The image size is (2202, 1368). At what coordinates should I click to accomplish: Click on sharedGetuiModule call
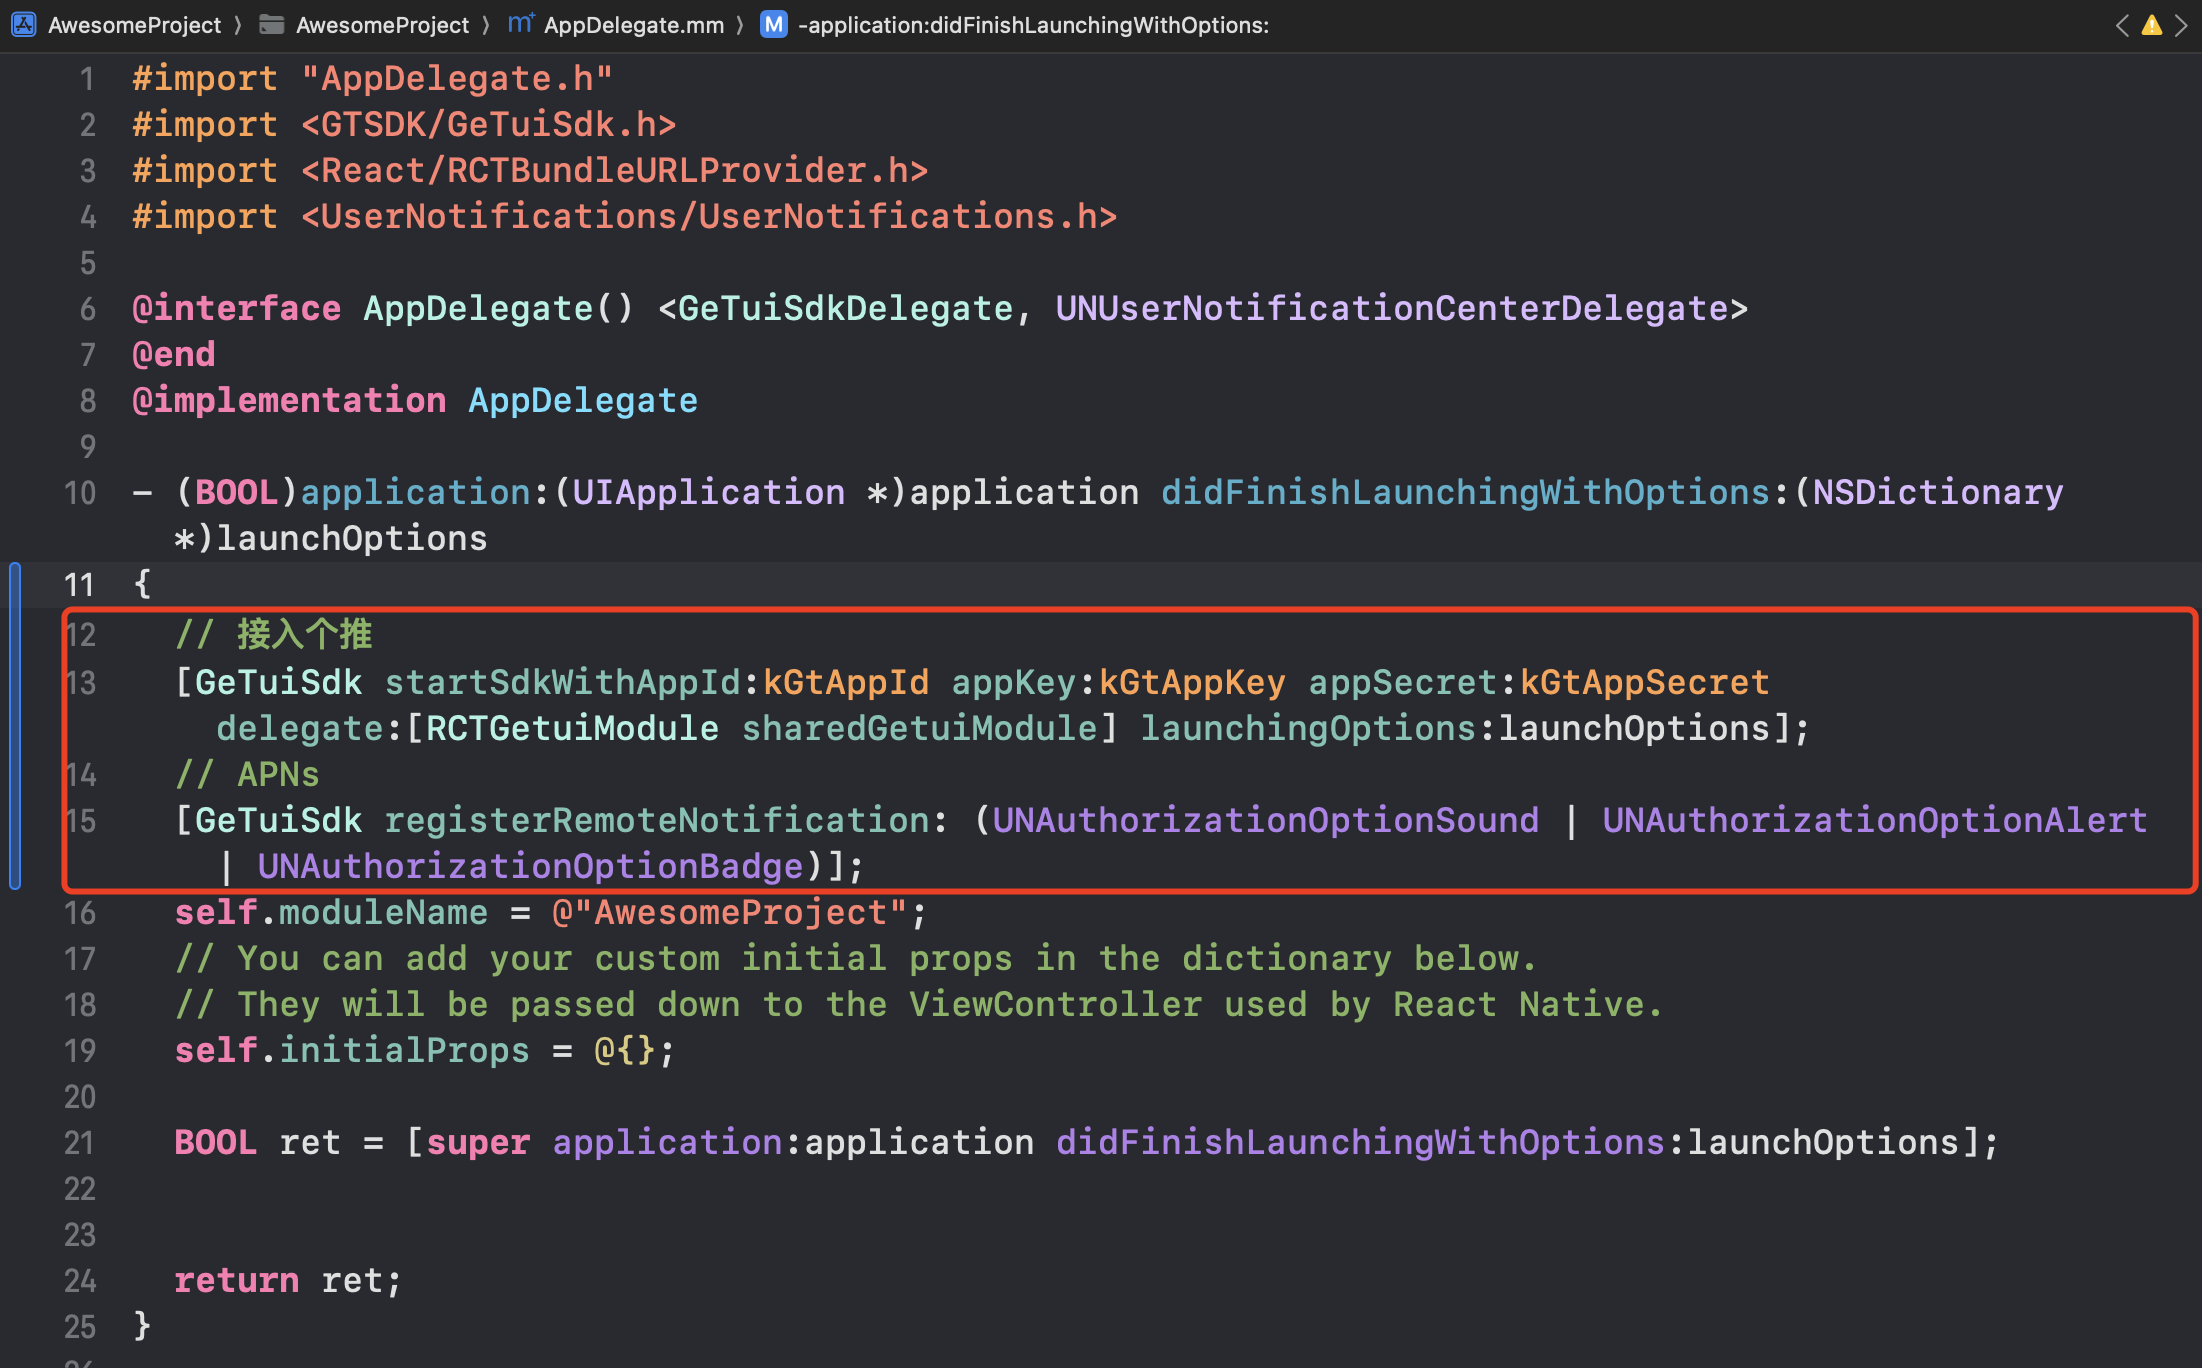coord(919,728)
